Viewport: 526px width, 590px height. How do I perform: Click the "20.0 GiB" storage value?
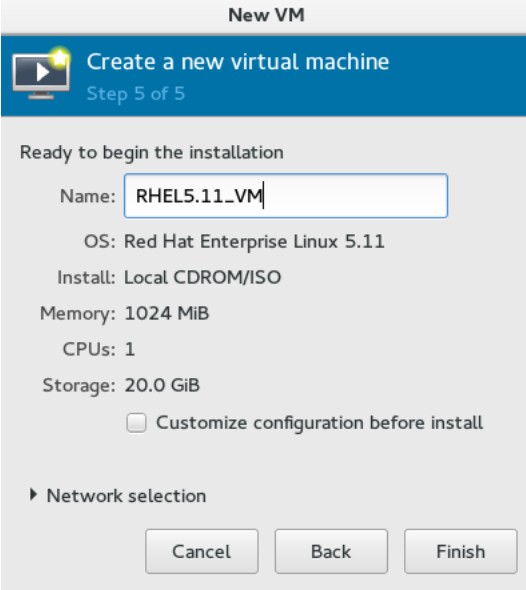coord(162,385)
